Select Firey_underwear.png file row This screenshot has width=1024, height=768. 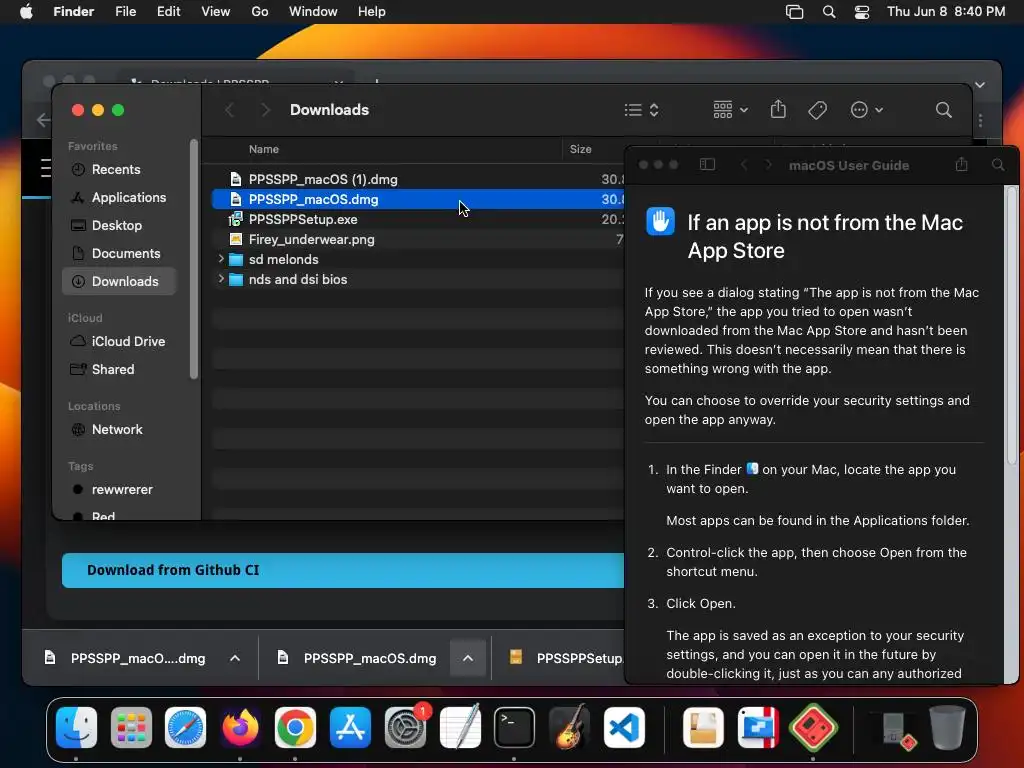point(418,239)
